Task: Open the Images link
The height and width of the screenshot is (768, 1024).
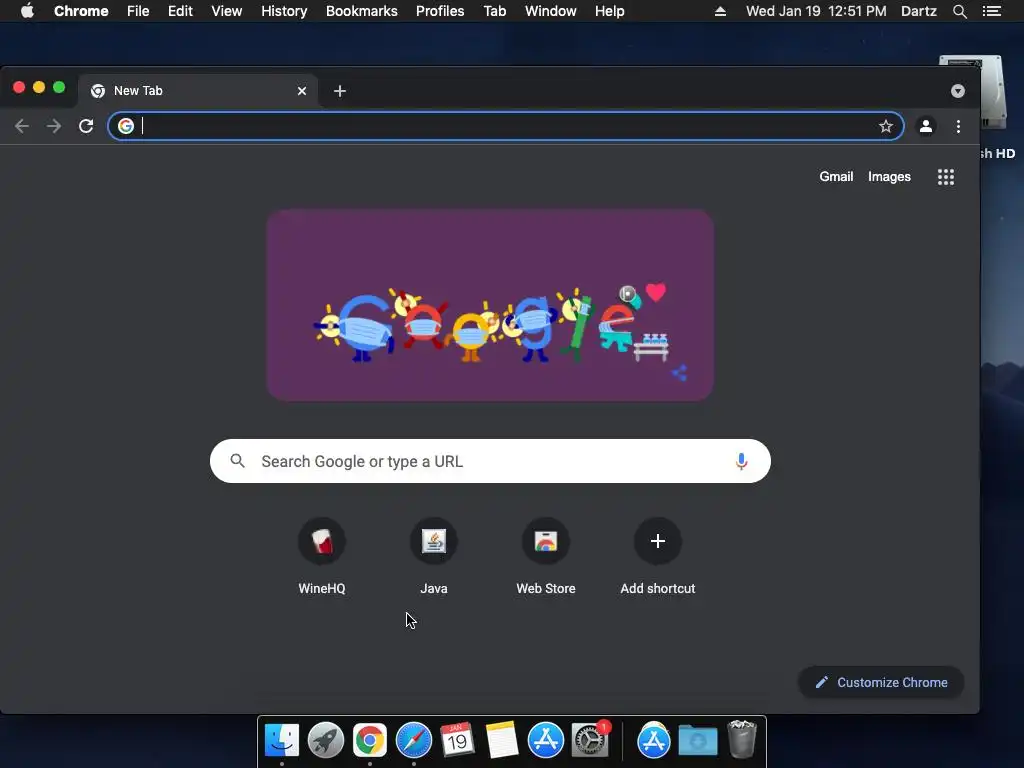Action: 889,176
